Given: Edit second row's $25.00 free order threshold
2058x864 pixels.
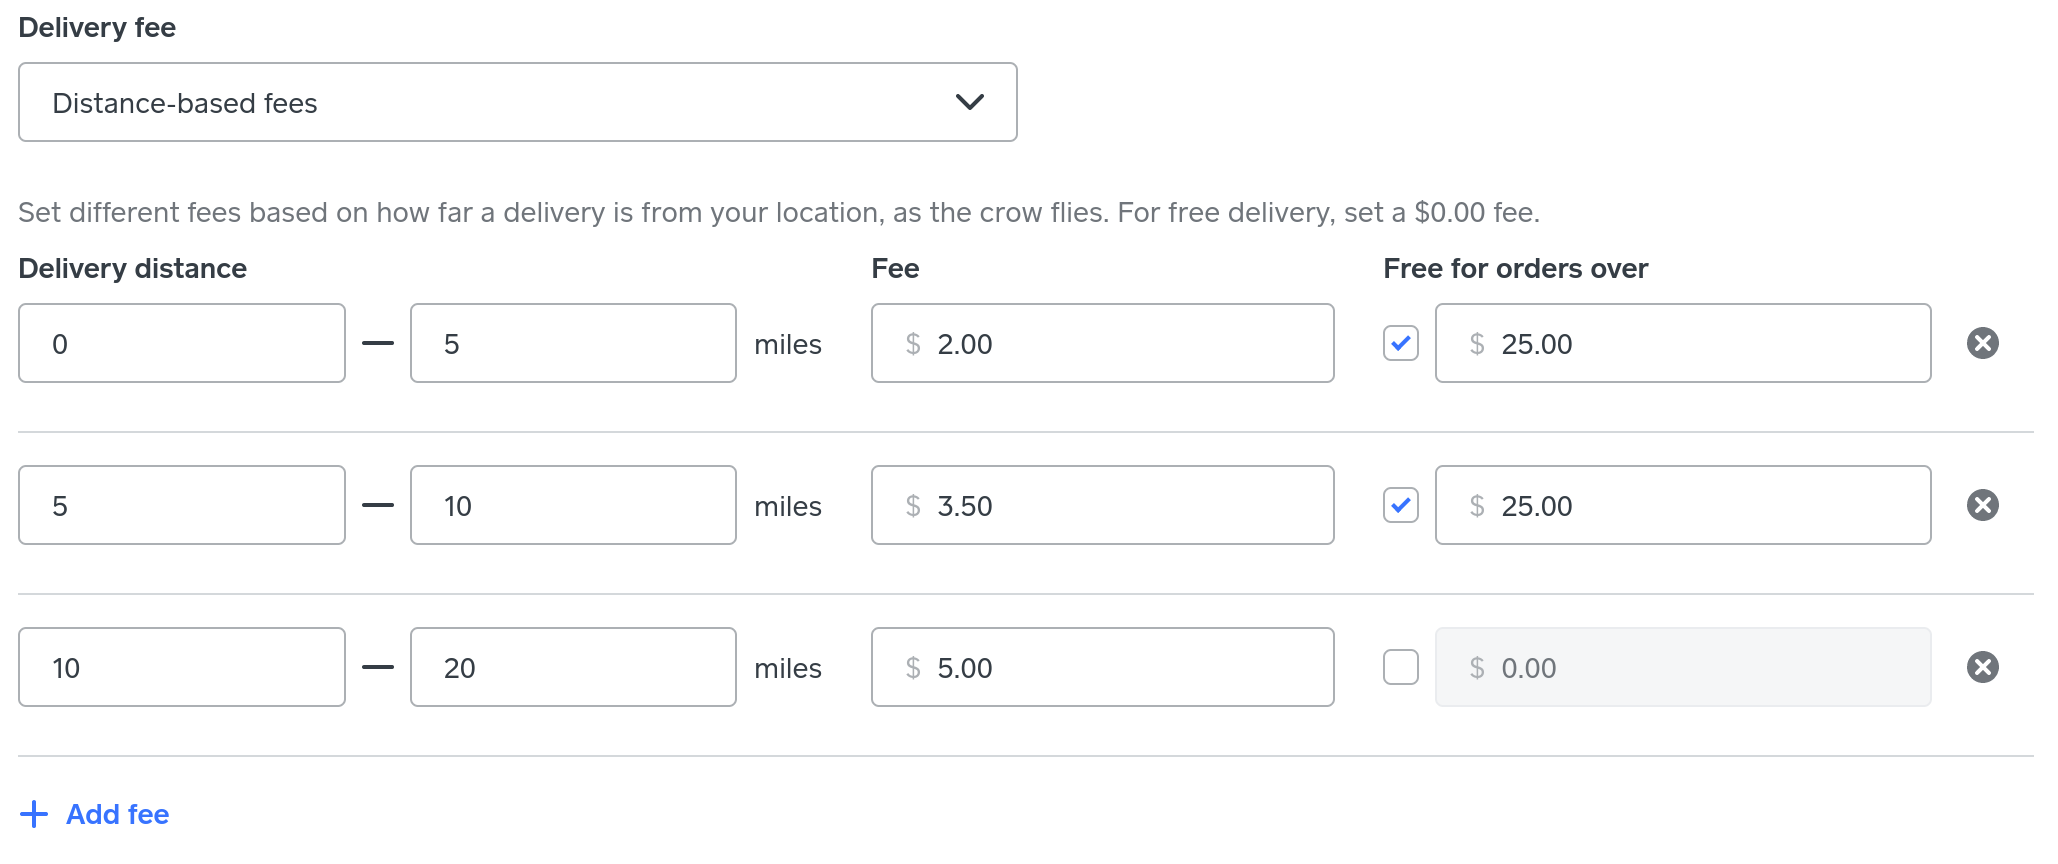Looking at the screenshot, I should coord(1683,505).
